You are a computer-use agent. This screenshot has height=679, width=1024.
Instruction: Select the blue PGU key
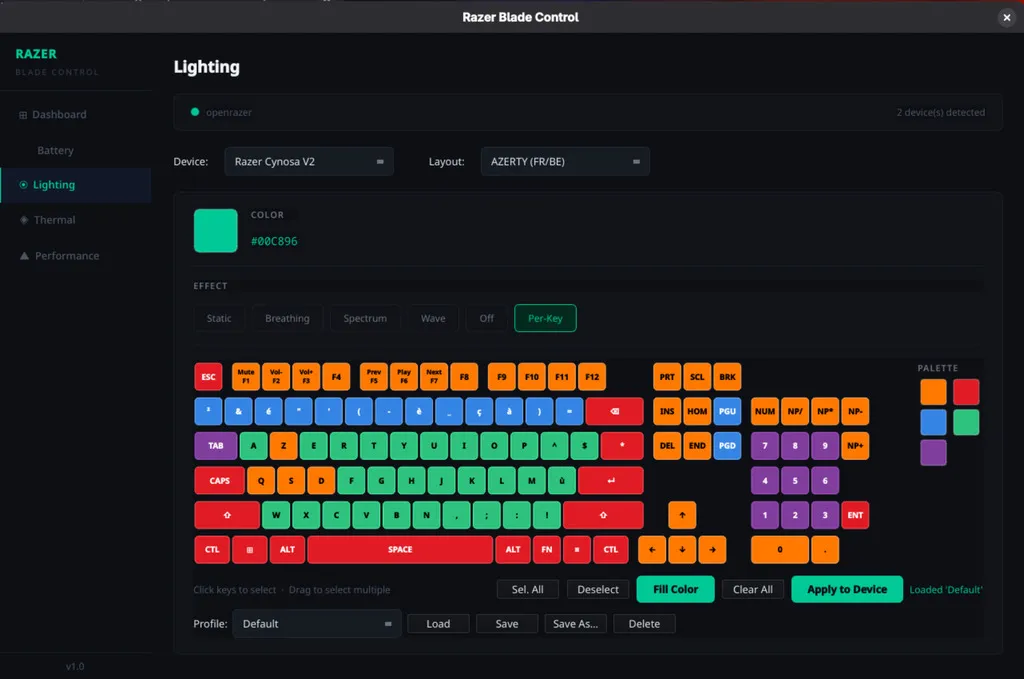[x=728, y=411]
